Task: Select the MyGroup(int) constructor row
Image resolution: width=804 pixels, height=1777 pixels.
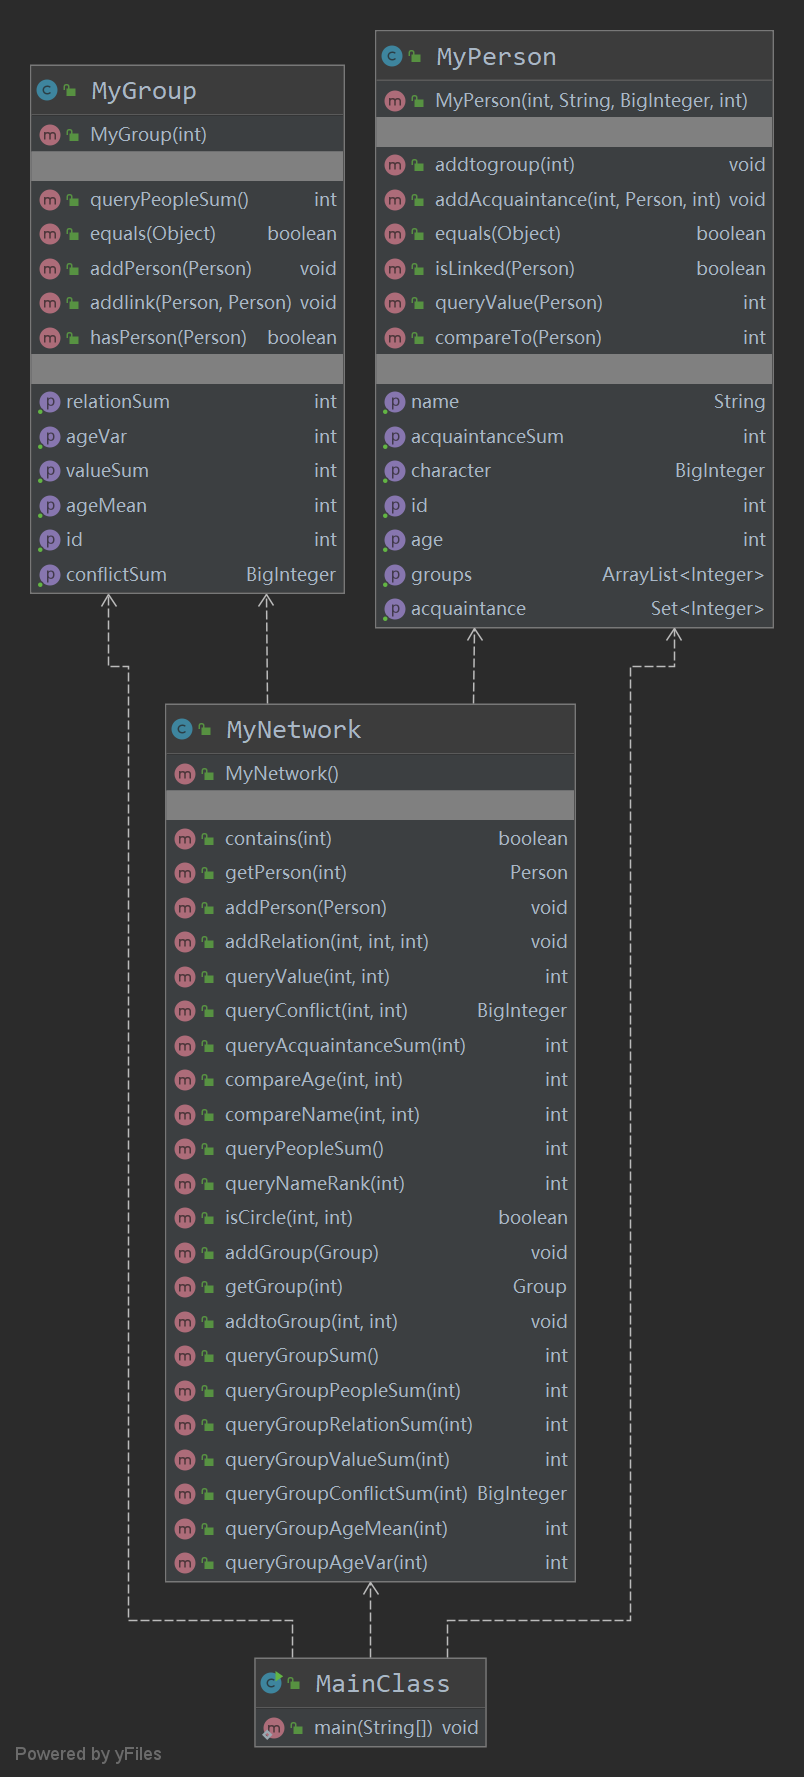Action: (x=148, y=135)
